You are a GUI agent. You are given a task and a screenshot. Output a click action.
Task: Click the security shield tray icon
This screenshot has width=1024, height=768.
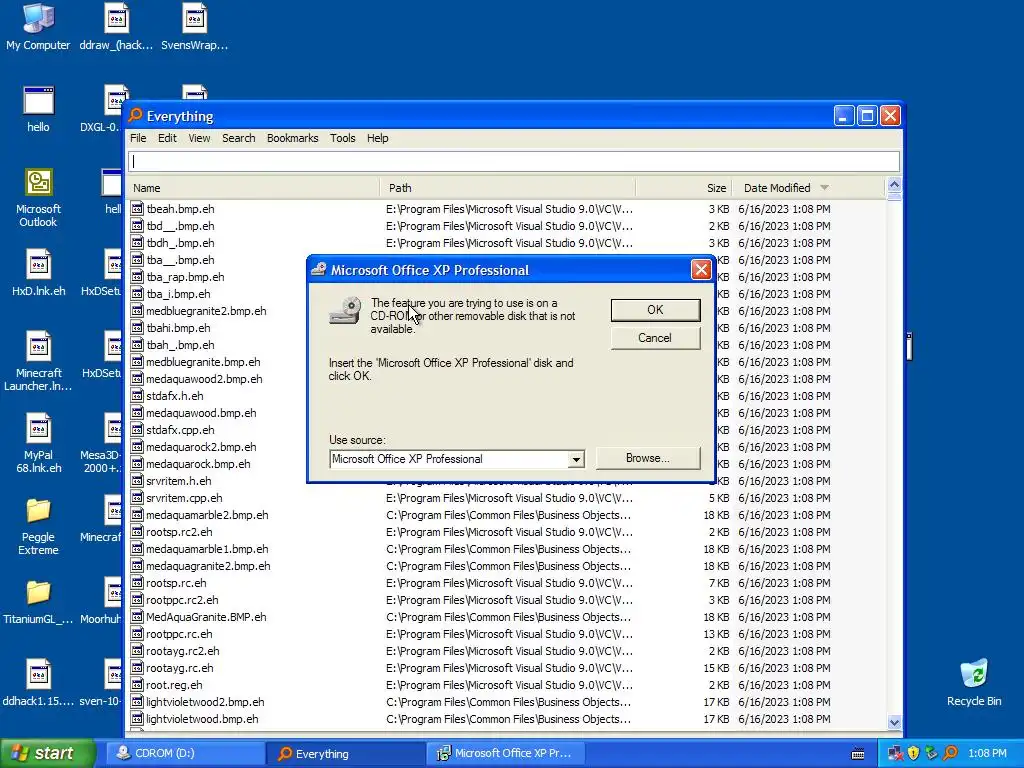pyautogui.click(x=913, y=753)
